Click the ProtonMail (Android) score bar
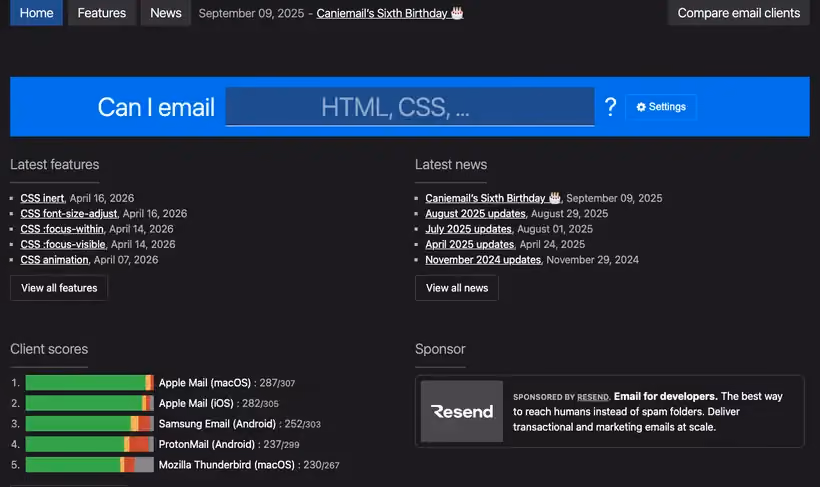The height and width of the screenshot is (487, 820). pos(89,444)
